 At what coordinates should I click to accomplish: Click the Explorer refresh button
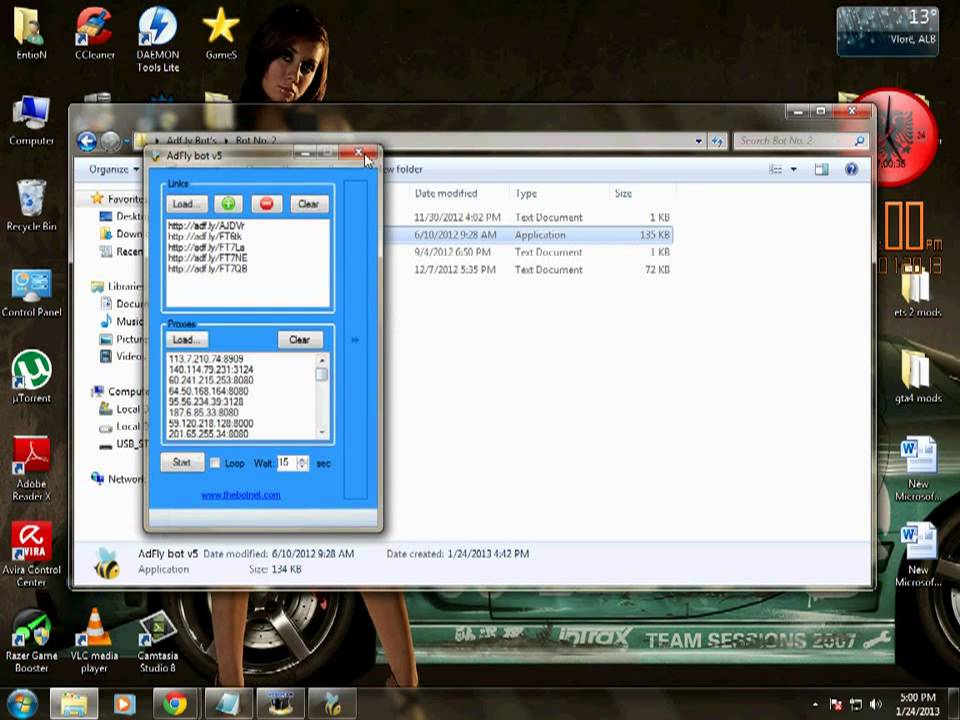point(717,141)
